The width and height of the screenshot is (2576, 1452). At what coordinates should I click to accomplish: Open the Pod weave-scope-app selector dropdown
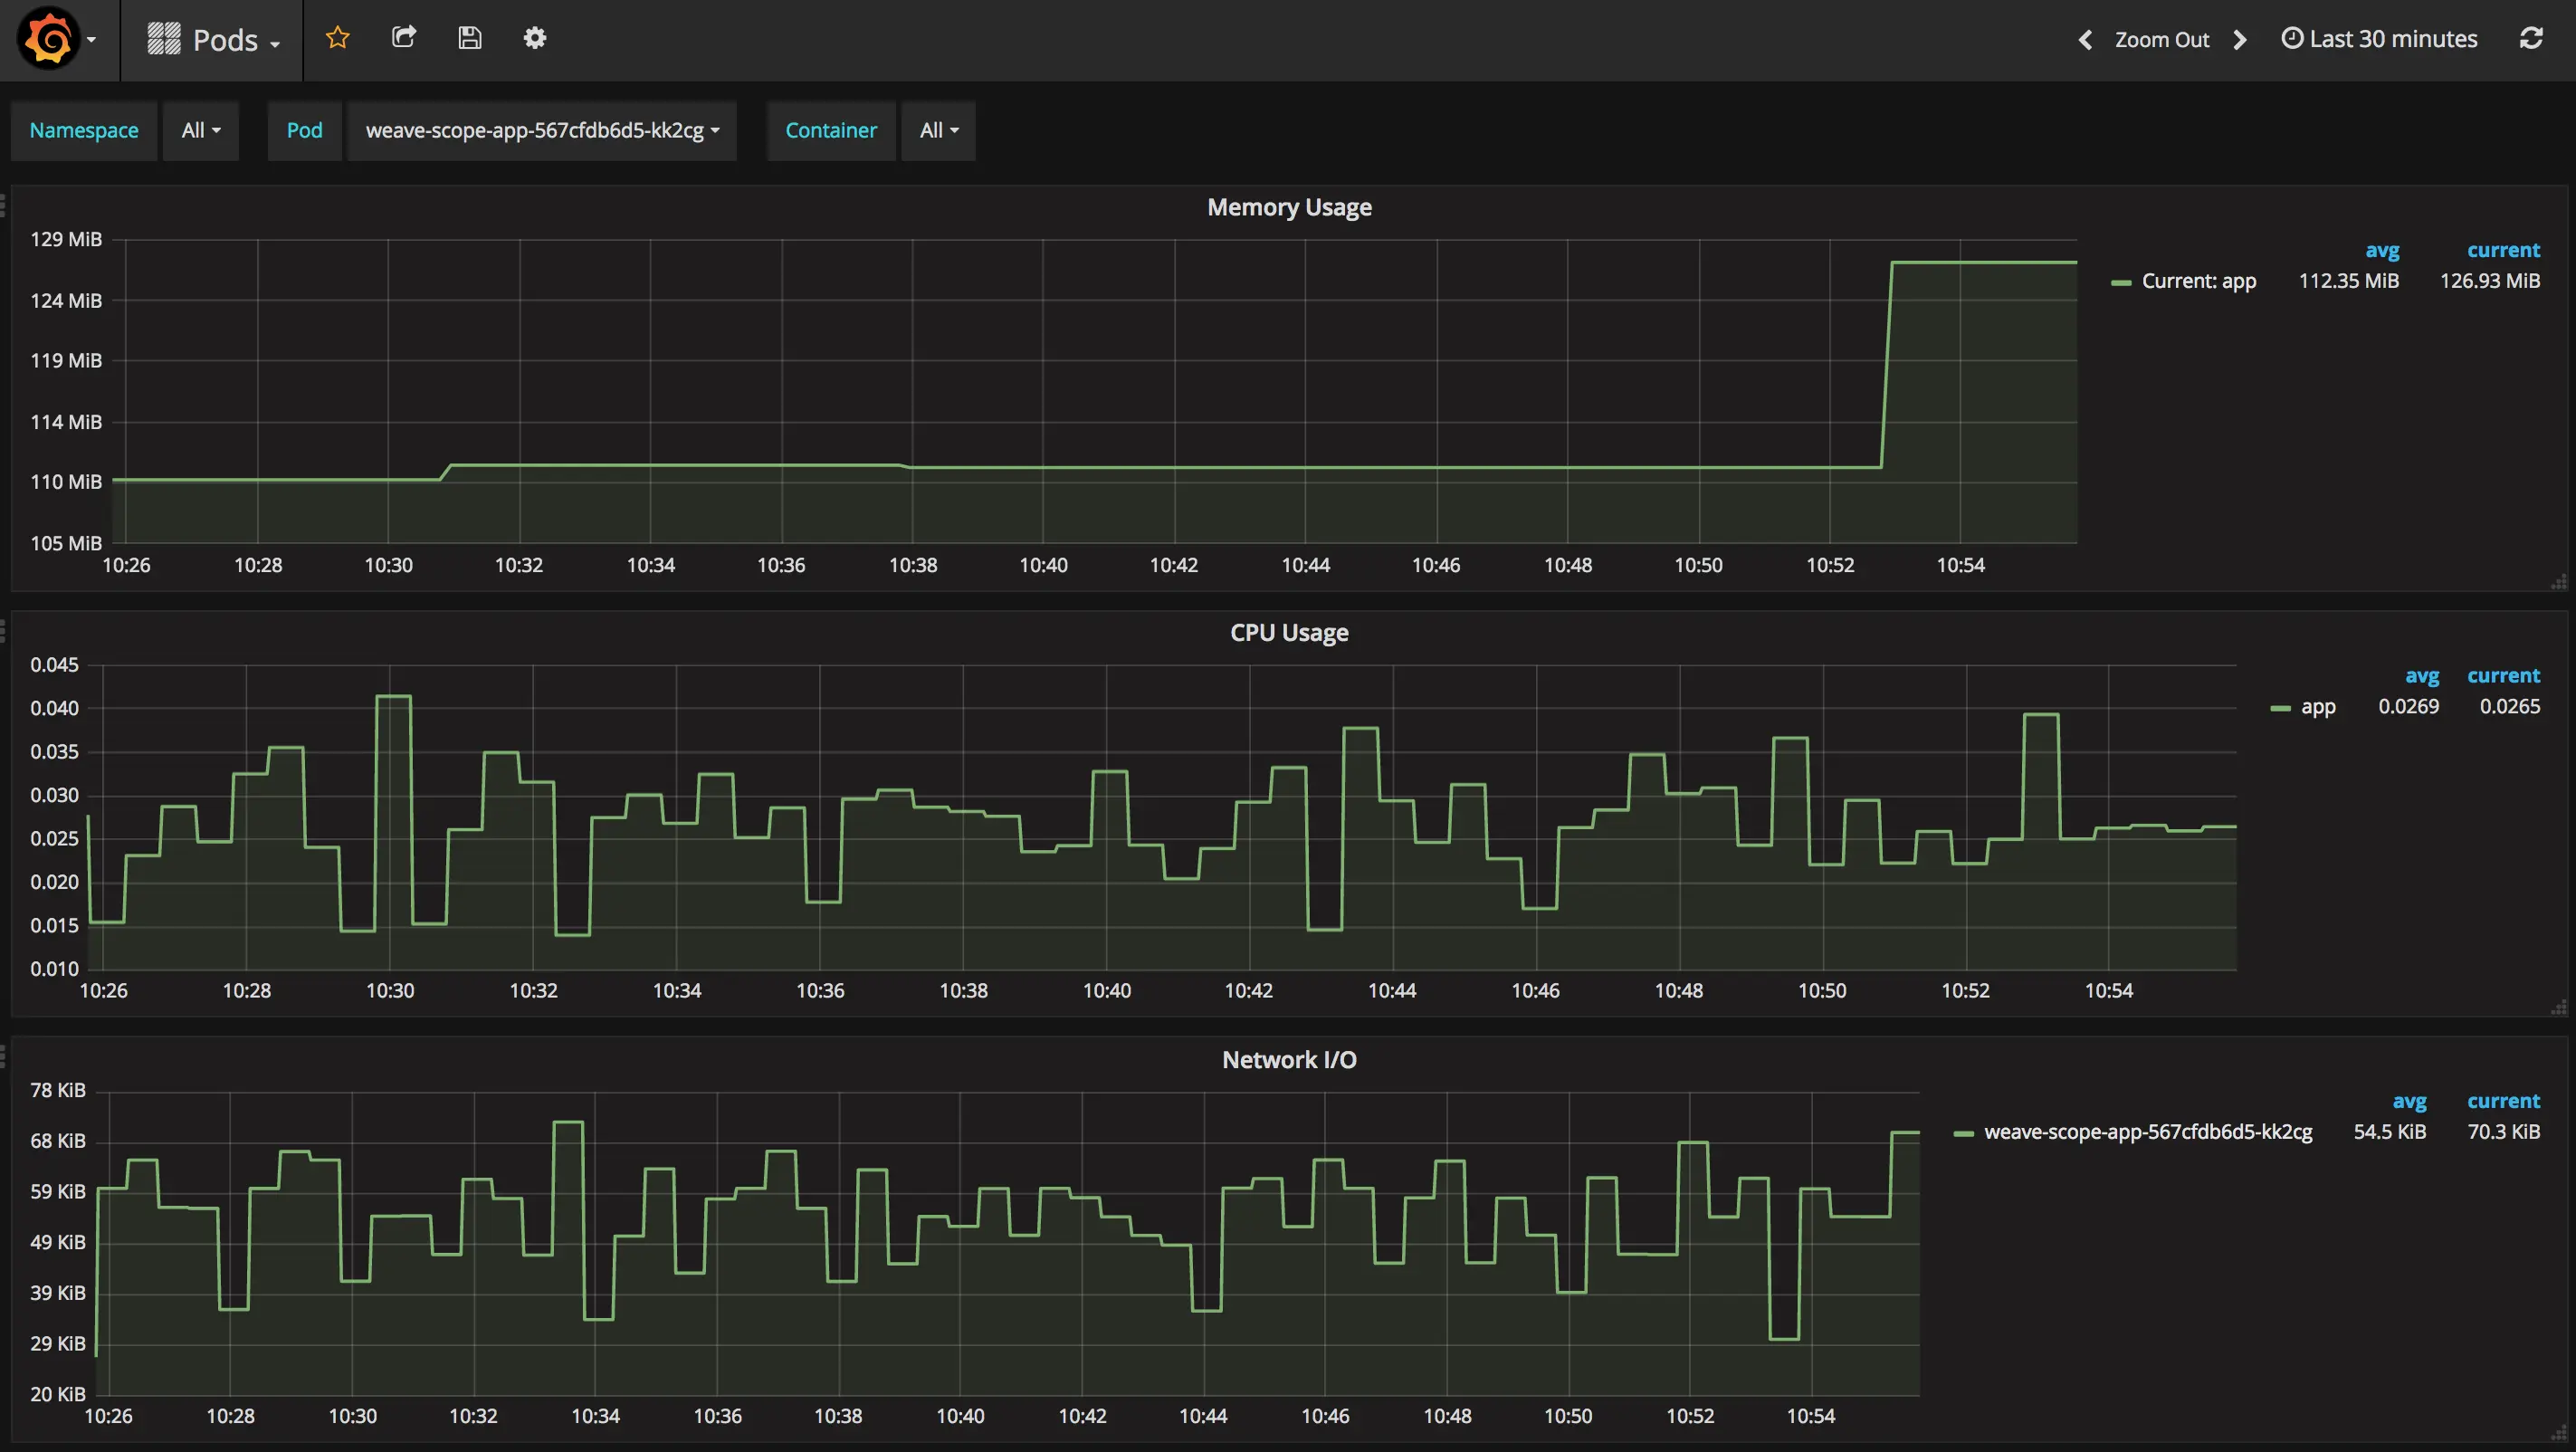point(541,130)
